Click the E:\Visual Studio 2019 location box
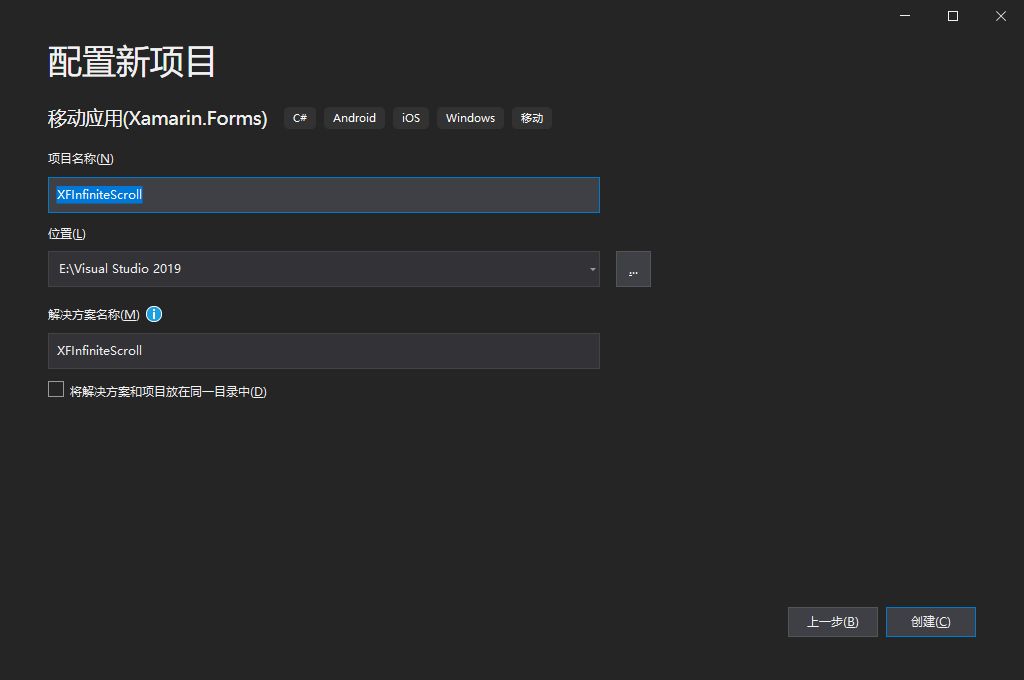Viewport: 1024px width, 680px height. point(324,269)
